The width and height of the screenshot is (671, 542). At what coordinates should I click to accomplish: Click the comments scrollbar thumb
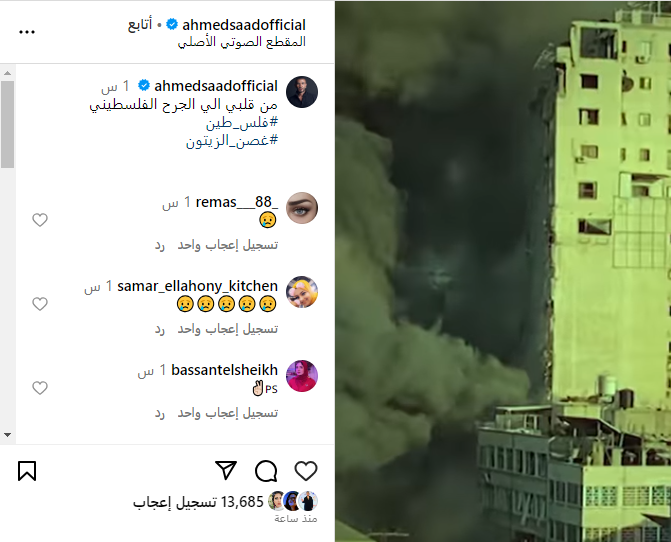tap(7, 124)
